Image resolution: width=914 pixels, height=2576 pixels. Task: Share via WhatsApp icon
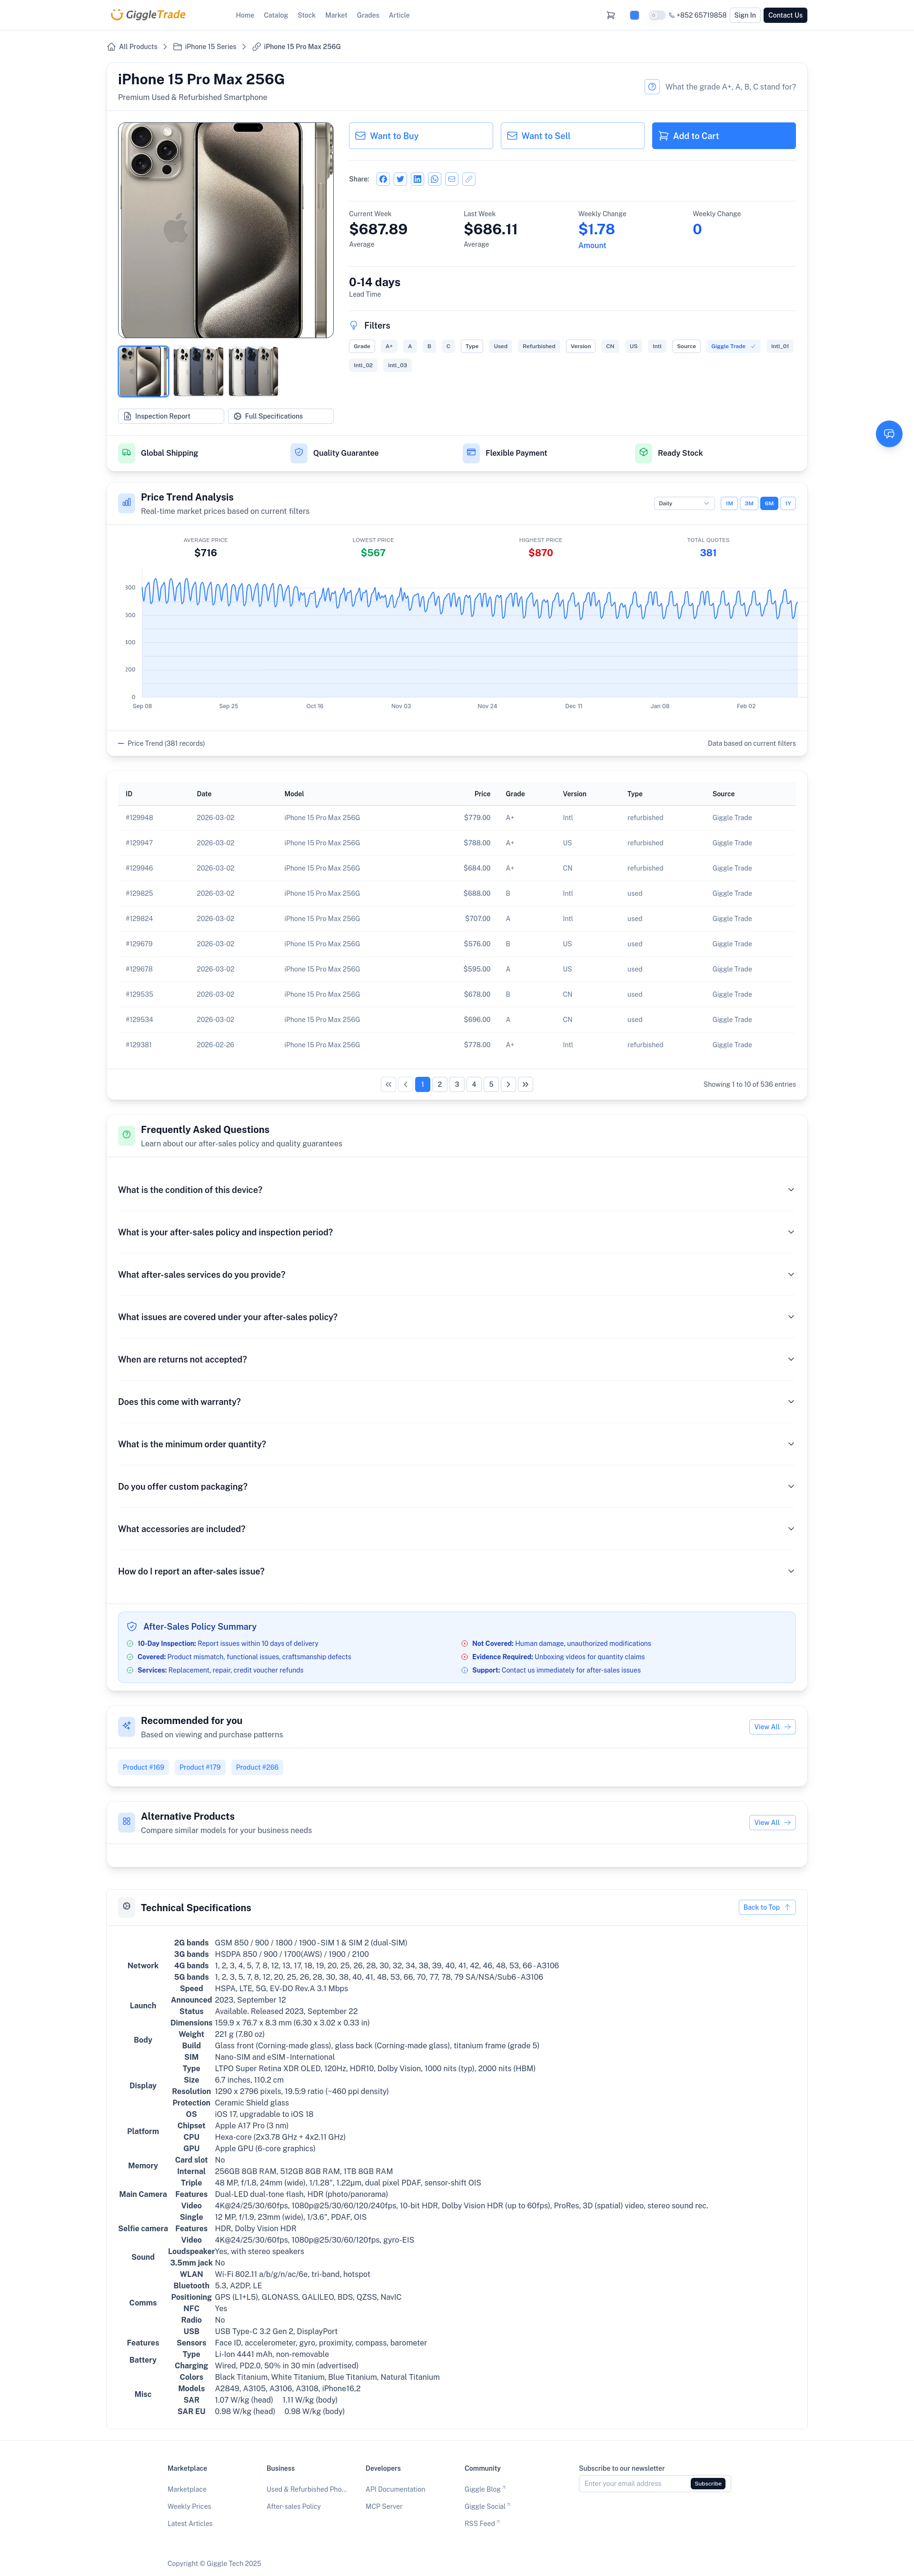434,179
